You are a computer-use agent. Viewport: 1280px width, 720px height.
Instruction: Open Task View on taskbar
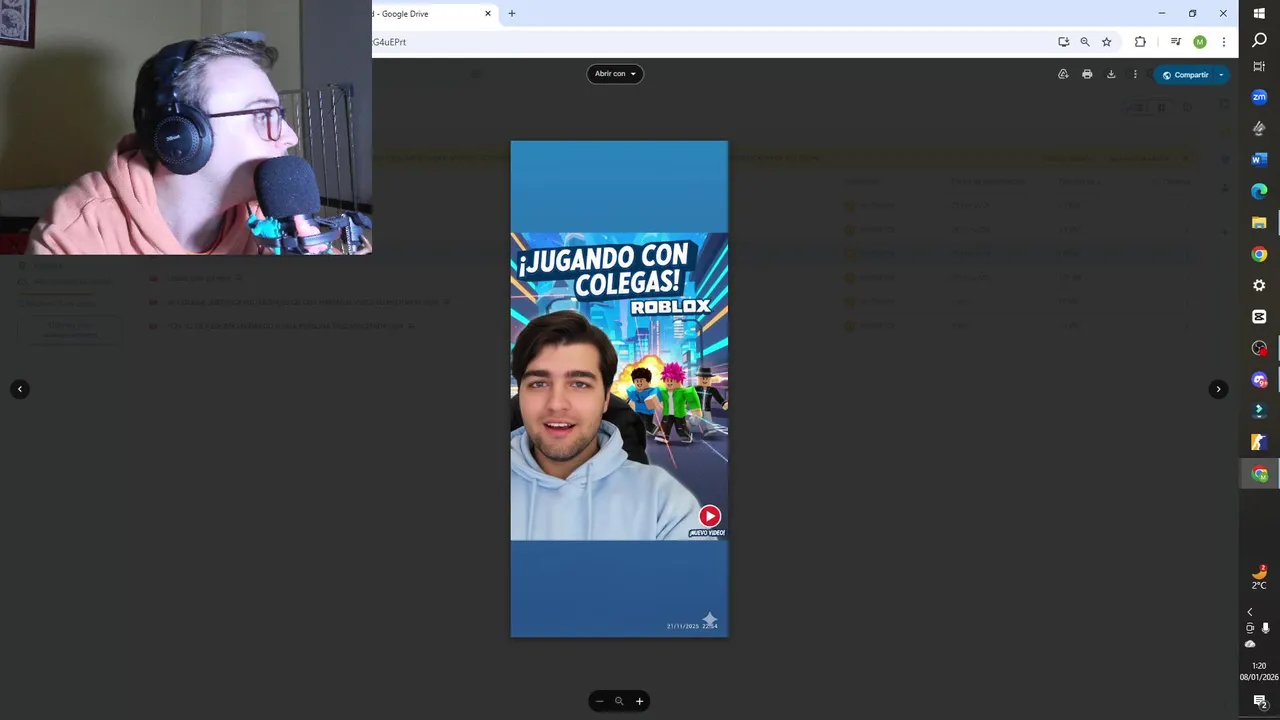[x=1259, y=66]
